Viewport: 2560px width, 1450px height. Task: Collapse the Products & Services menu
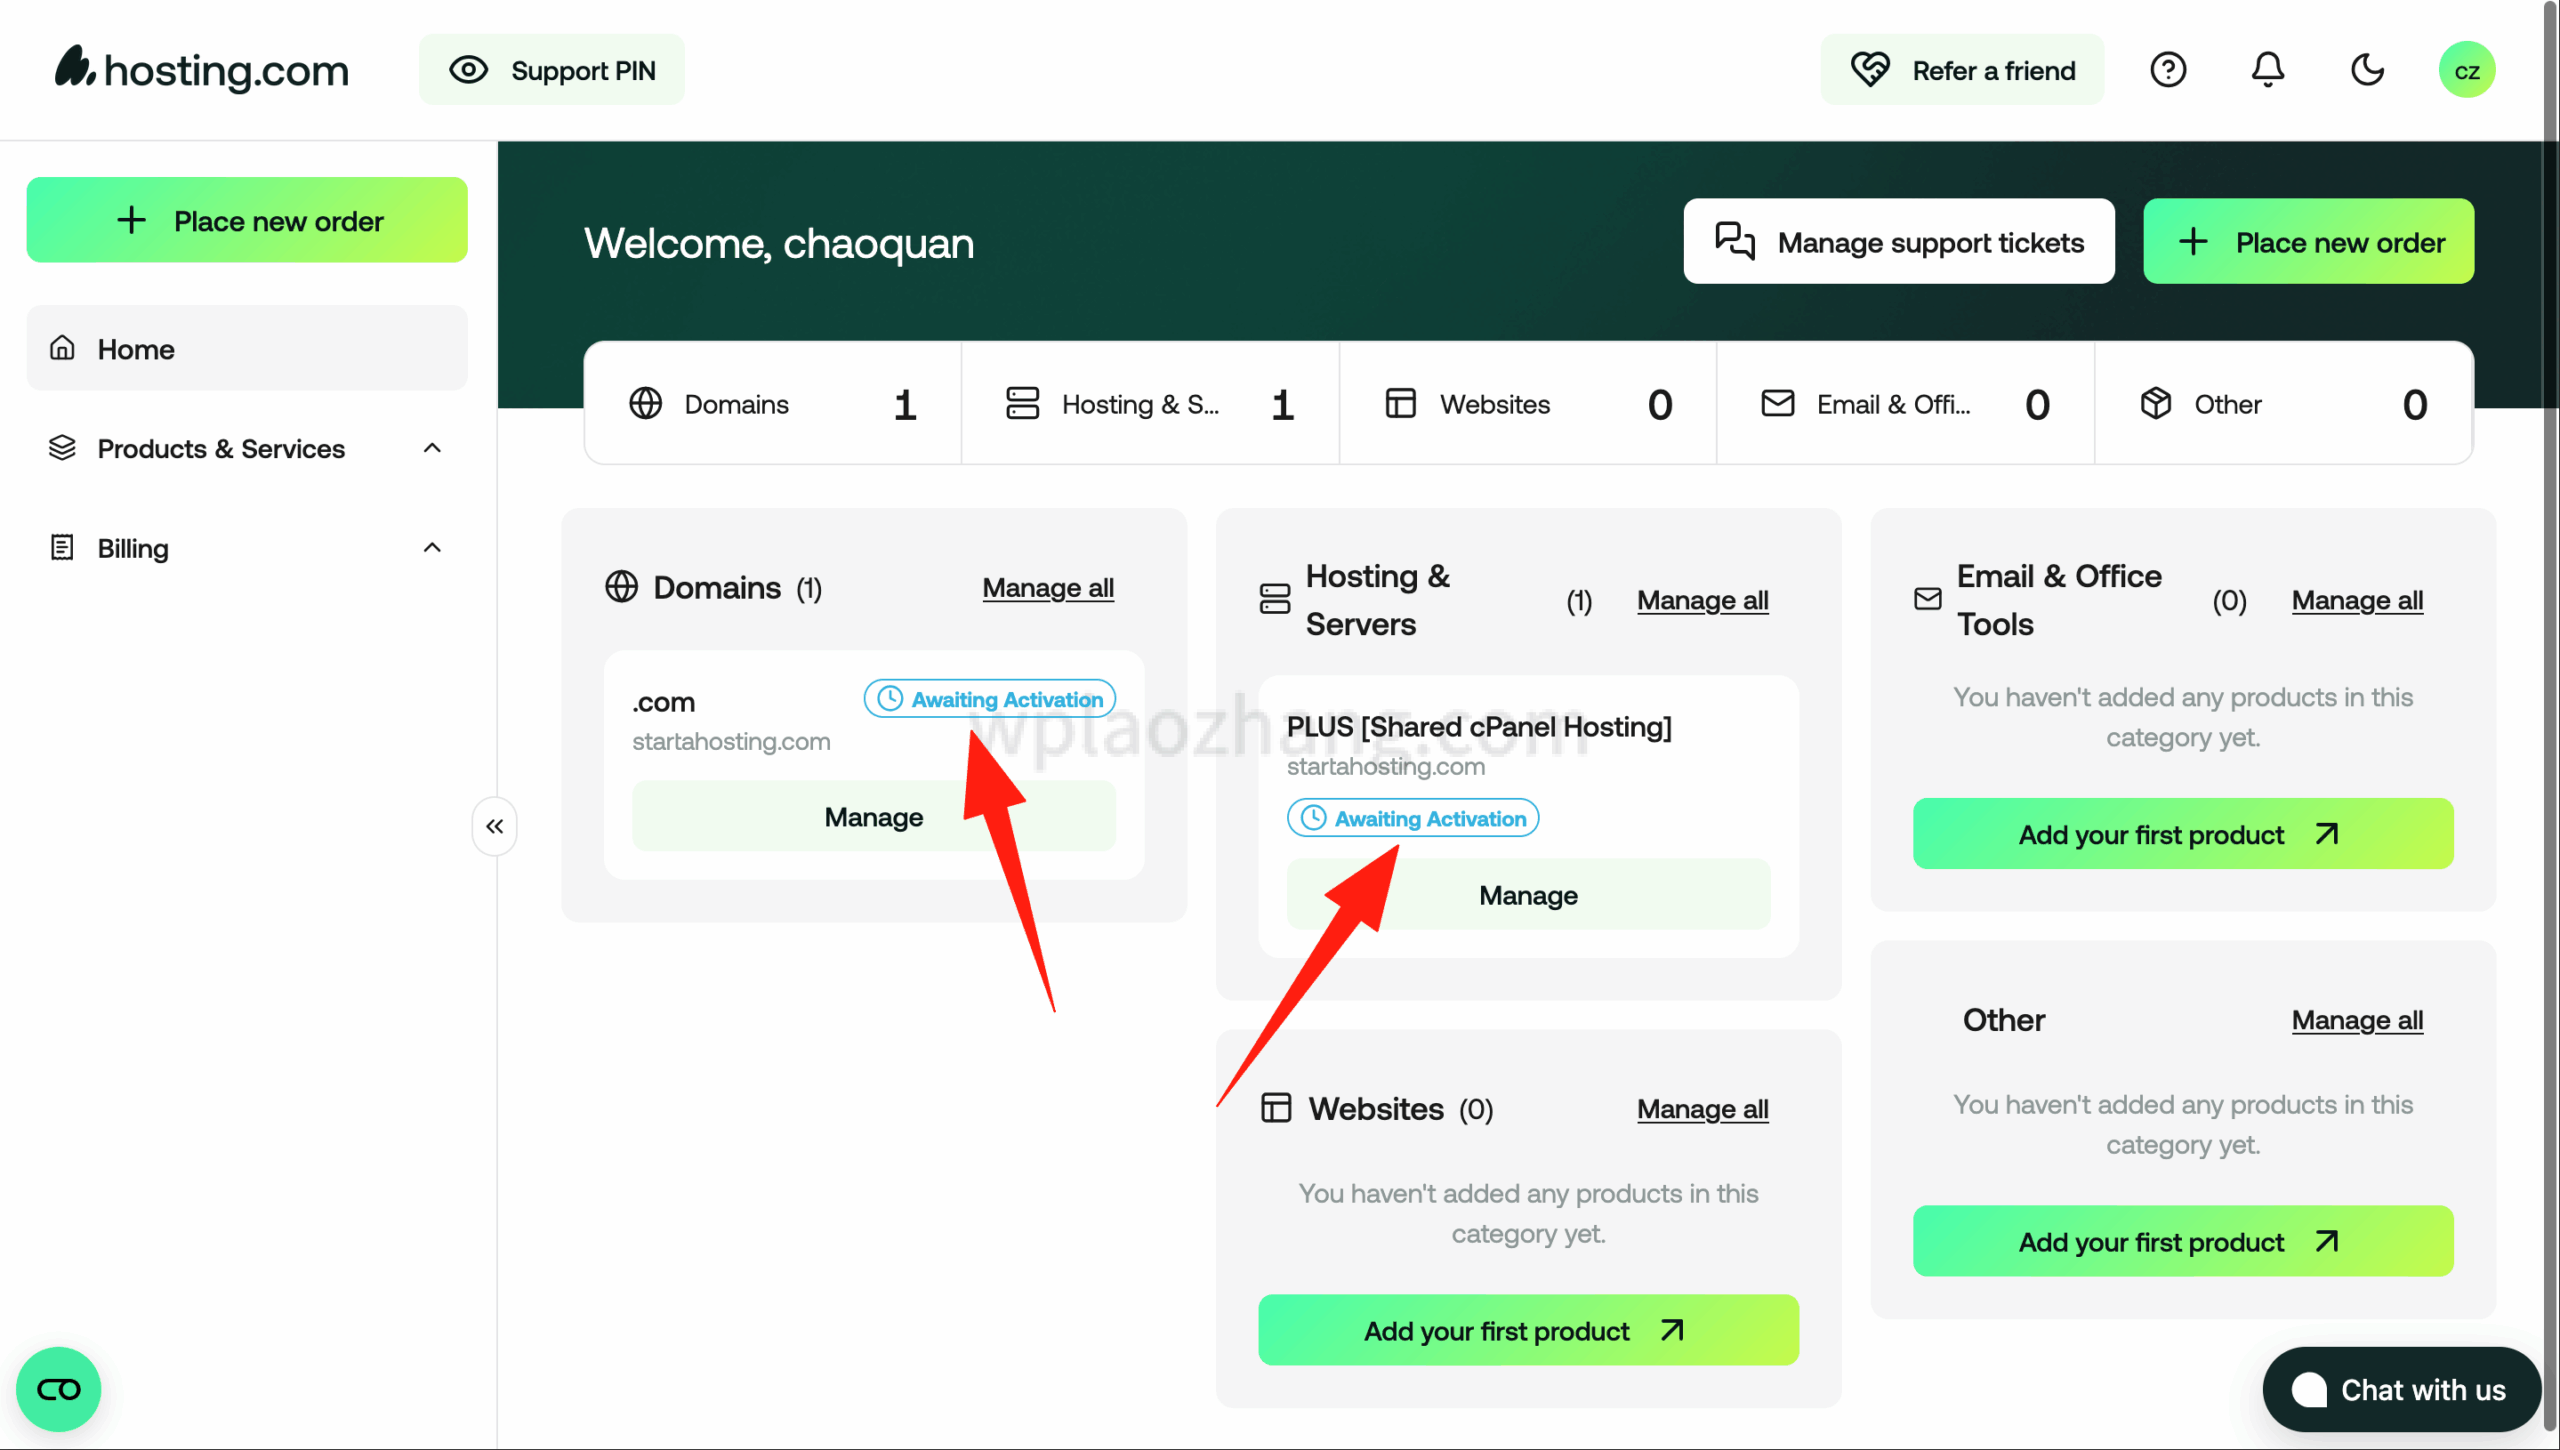pyautogui.click(x=432, y=448)
